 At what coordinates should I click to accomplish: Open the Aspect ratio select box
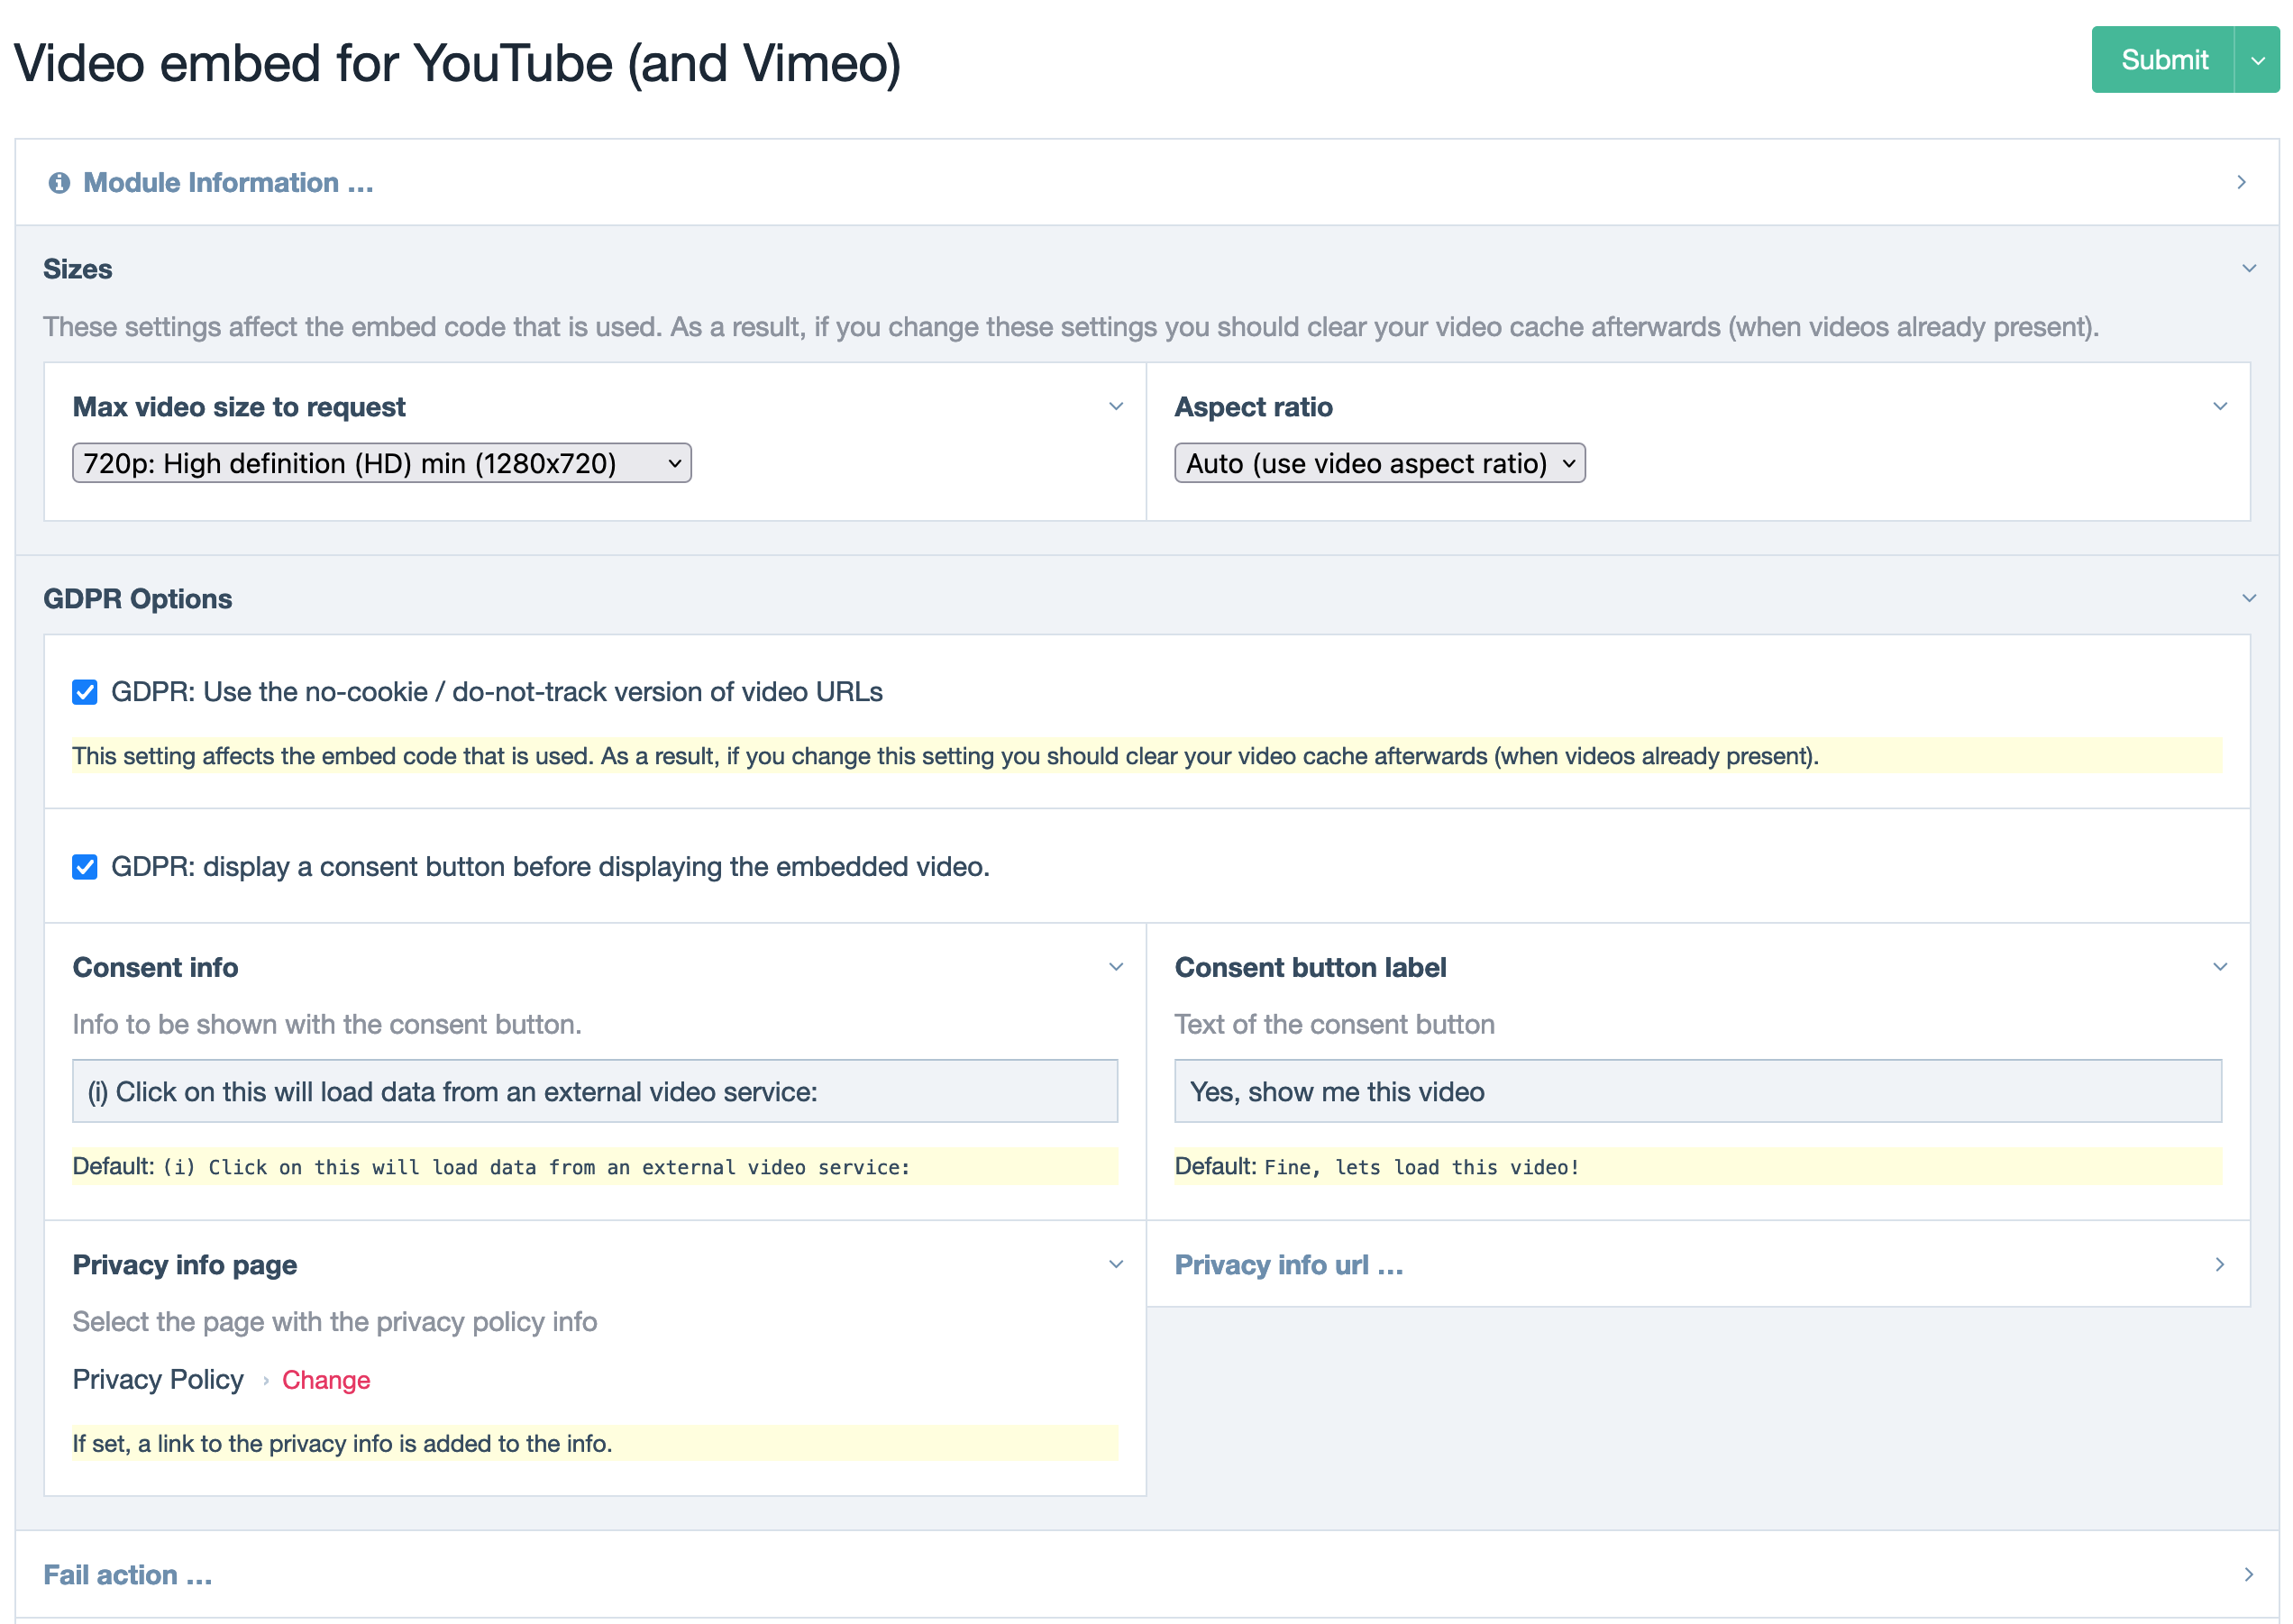click(x=1378, y=464)
